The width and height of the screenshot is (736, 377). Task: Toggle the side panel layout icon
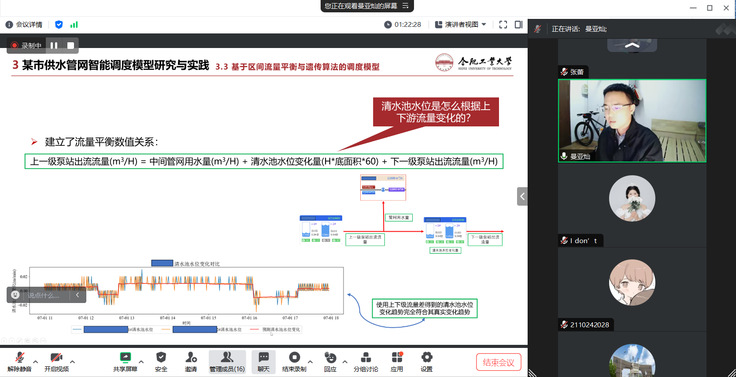pyautogui.click(x=519, y=24)
